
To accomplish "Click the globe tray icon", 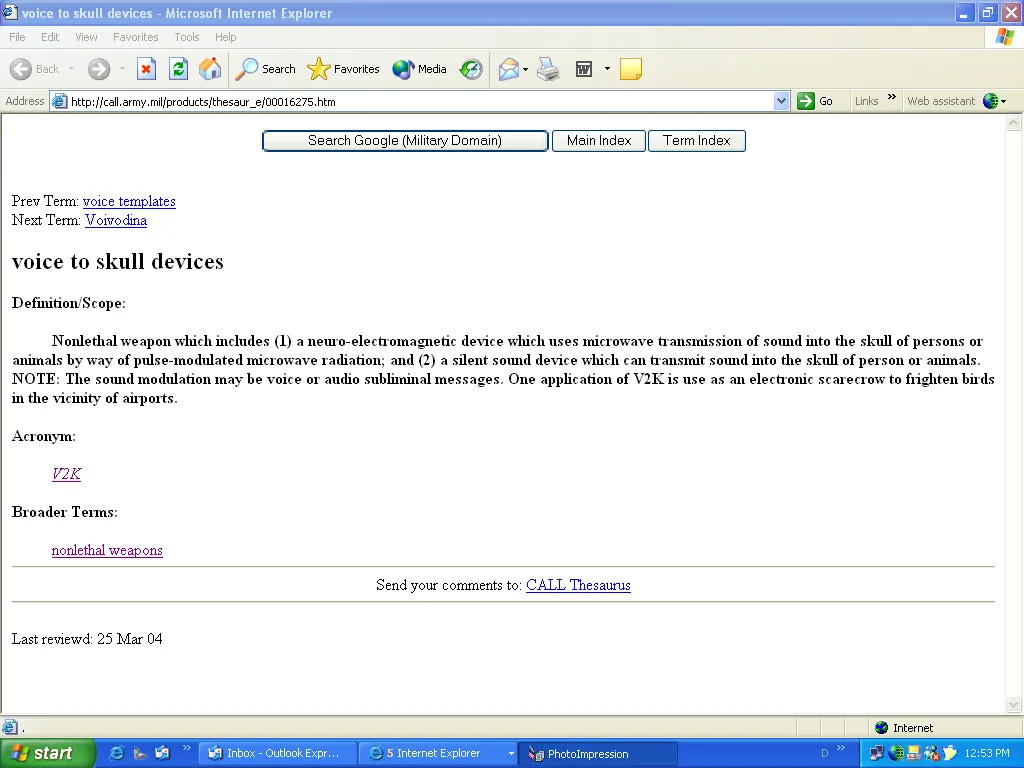I will 895,754.
